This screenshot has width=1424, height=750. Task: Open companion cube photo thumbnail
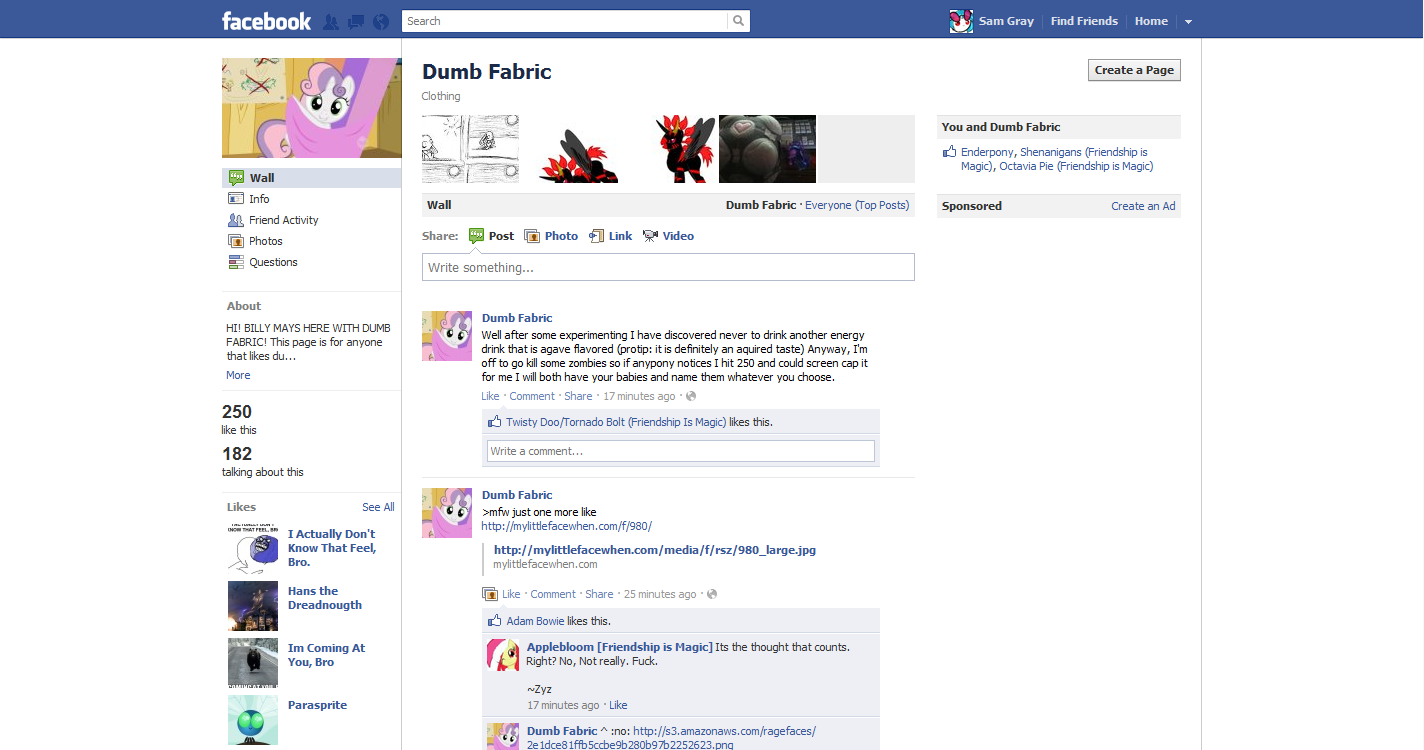(767, 149)
